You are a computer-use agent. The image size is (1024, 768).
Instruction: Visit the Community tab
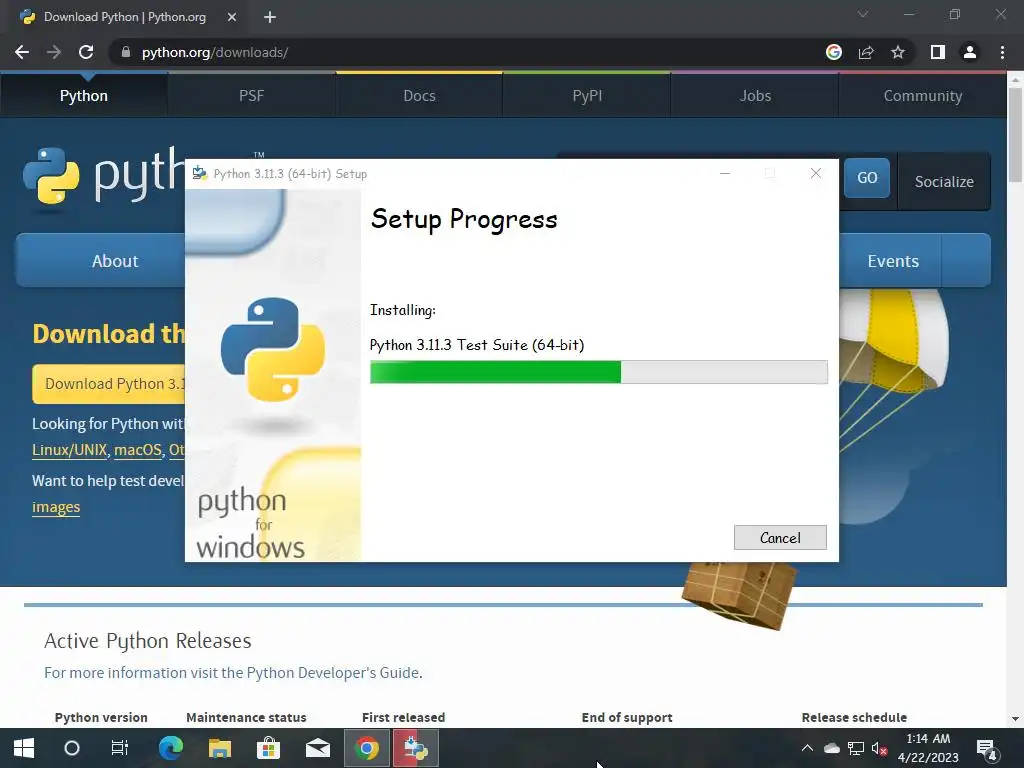pos(923,95)
